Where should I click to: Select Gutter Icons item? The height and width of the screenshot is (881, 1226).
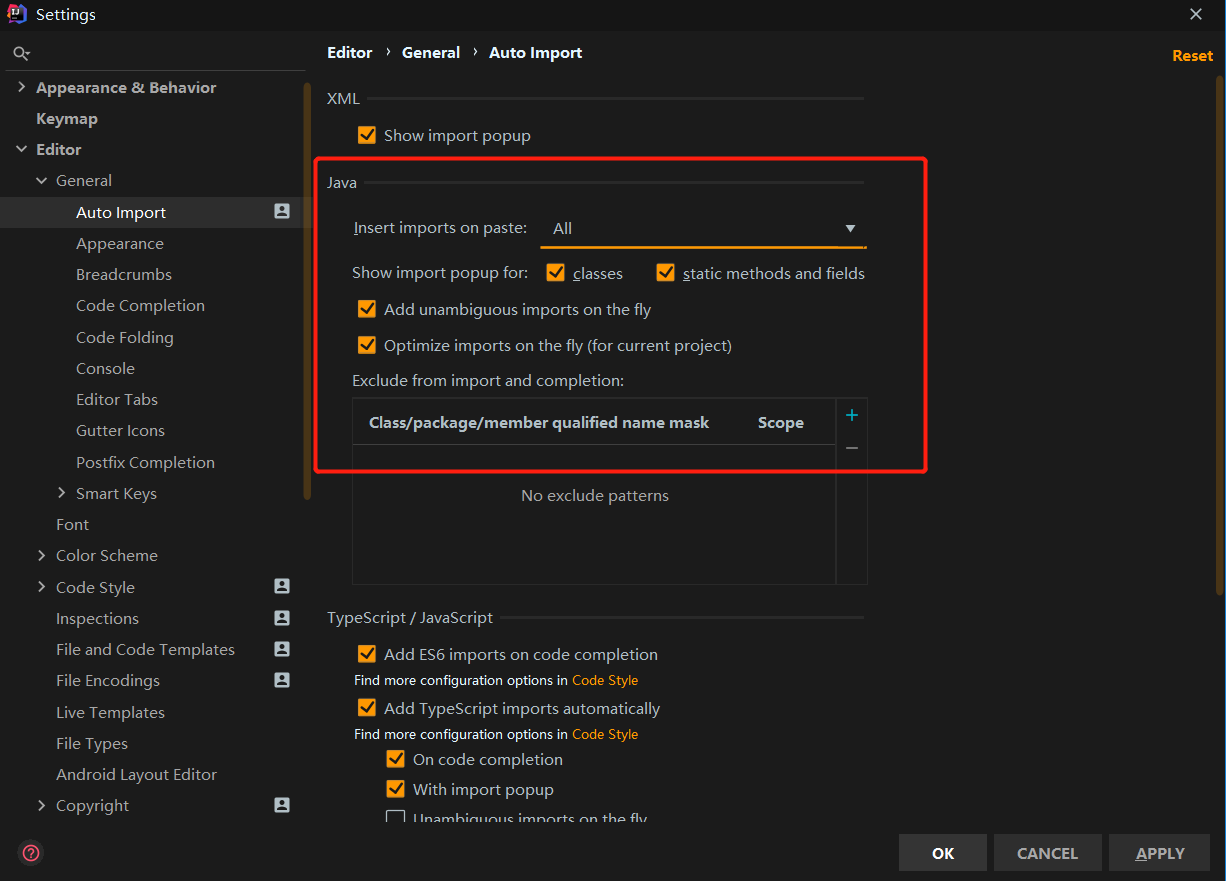[120, 430]
